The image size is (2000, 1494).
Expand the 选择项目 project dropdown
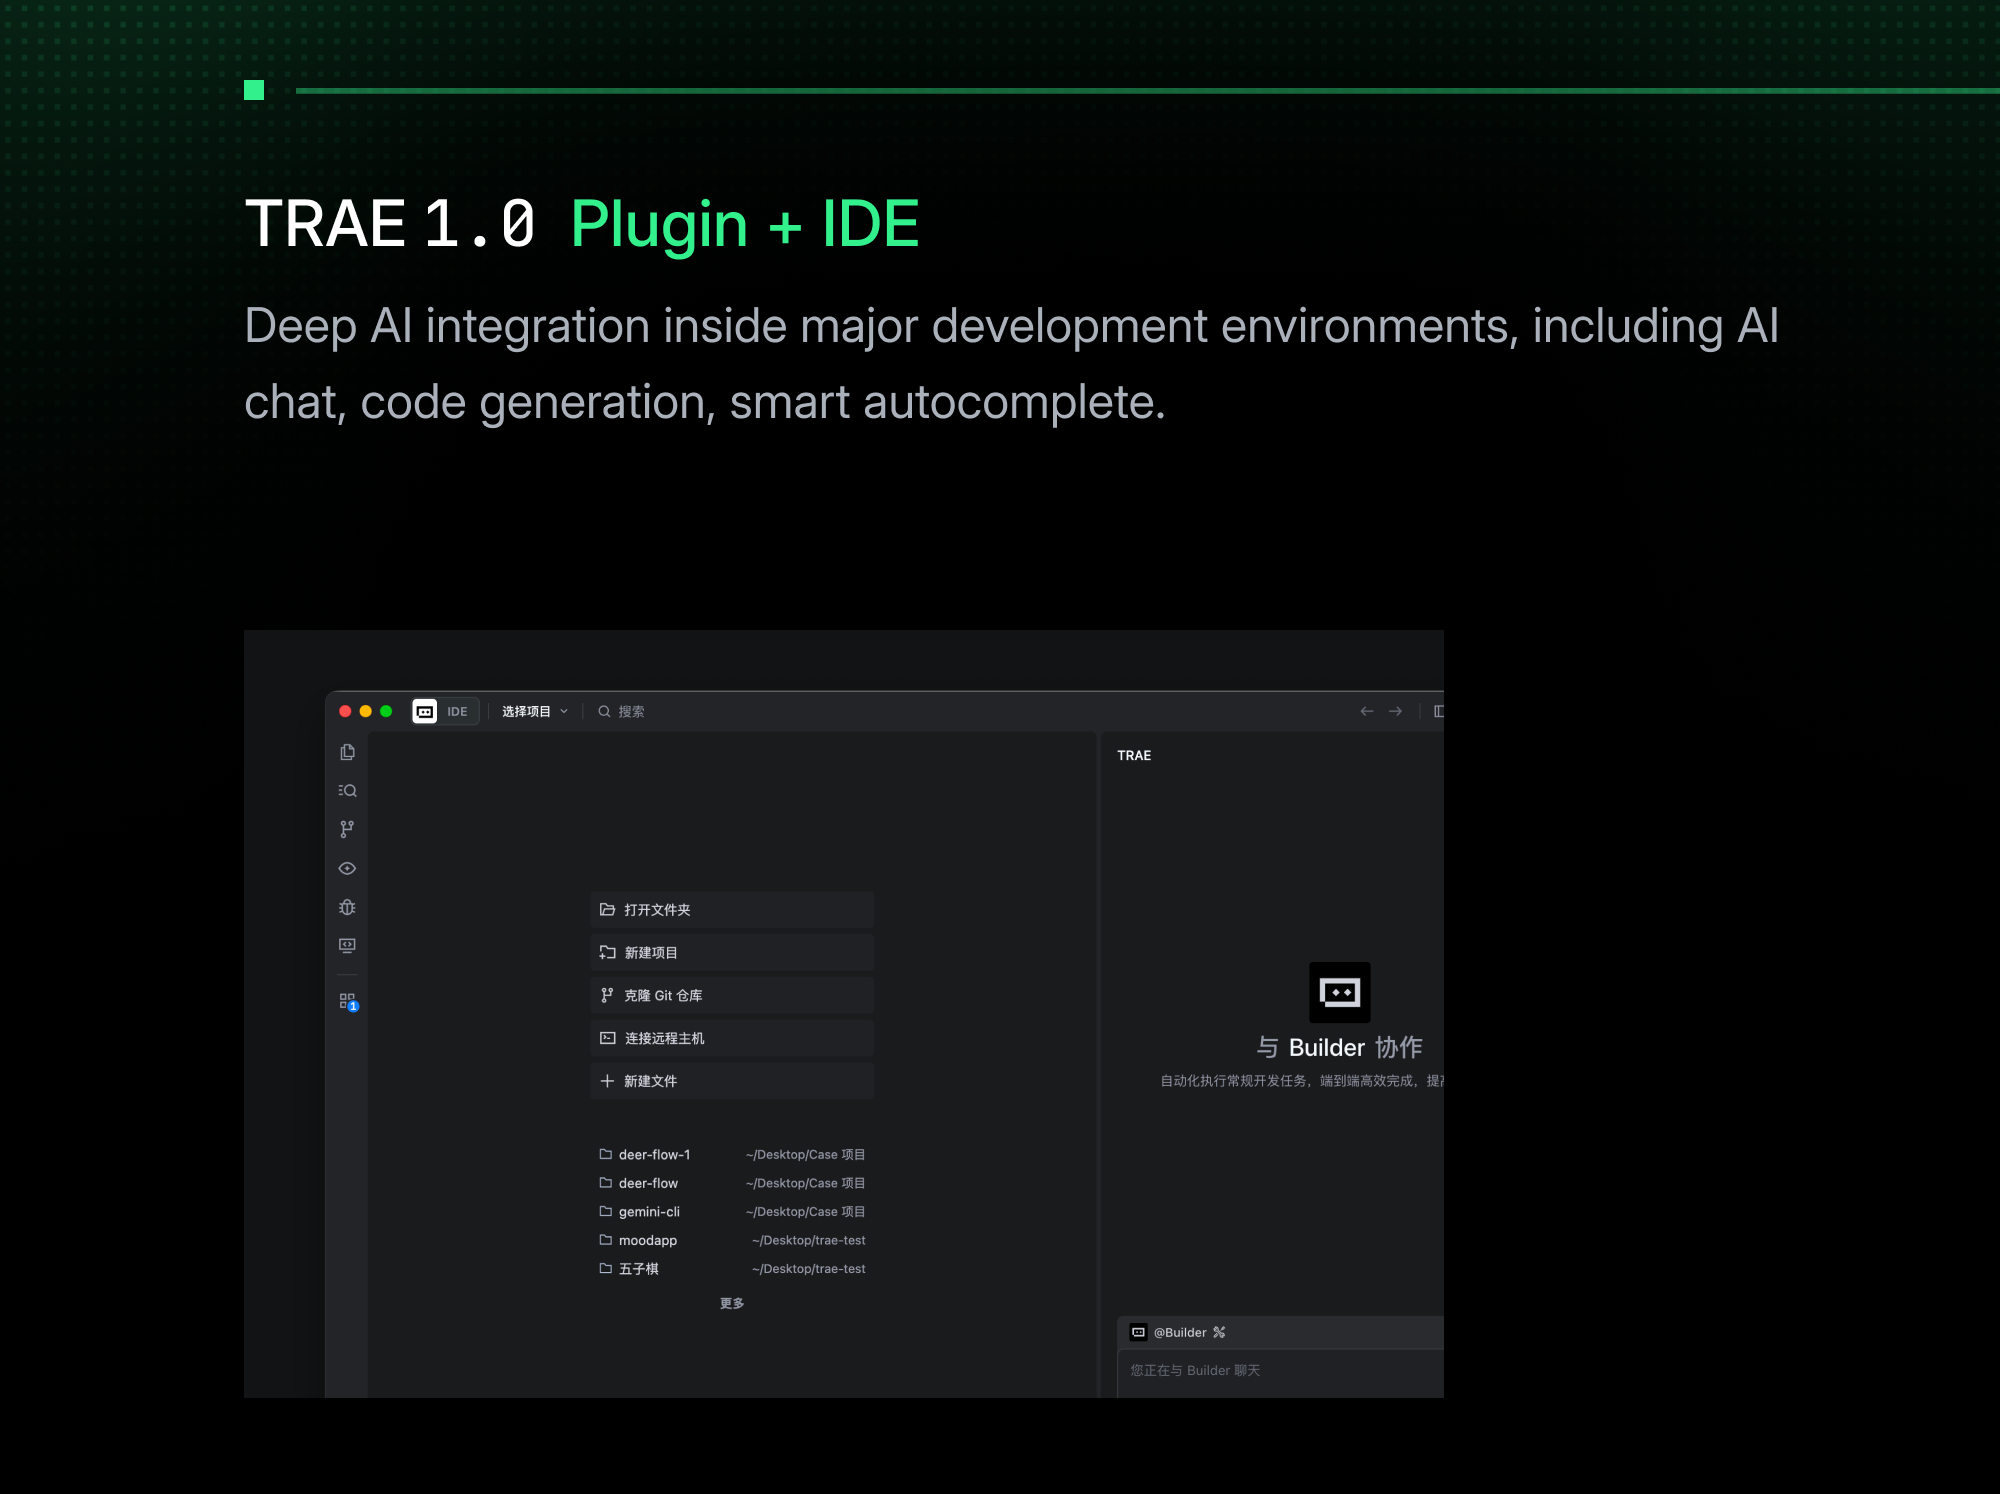tap(535, 711)
